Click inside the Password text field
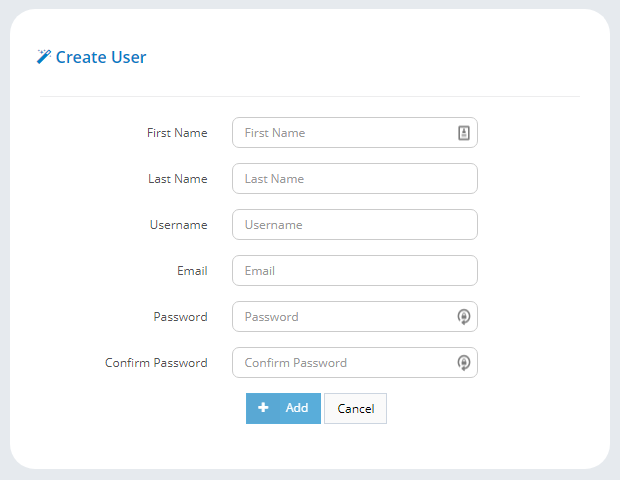This screenshot has height=480, width=620. pos(355,316)
